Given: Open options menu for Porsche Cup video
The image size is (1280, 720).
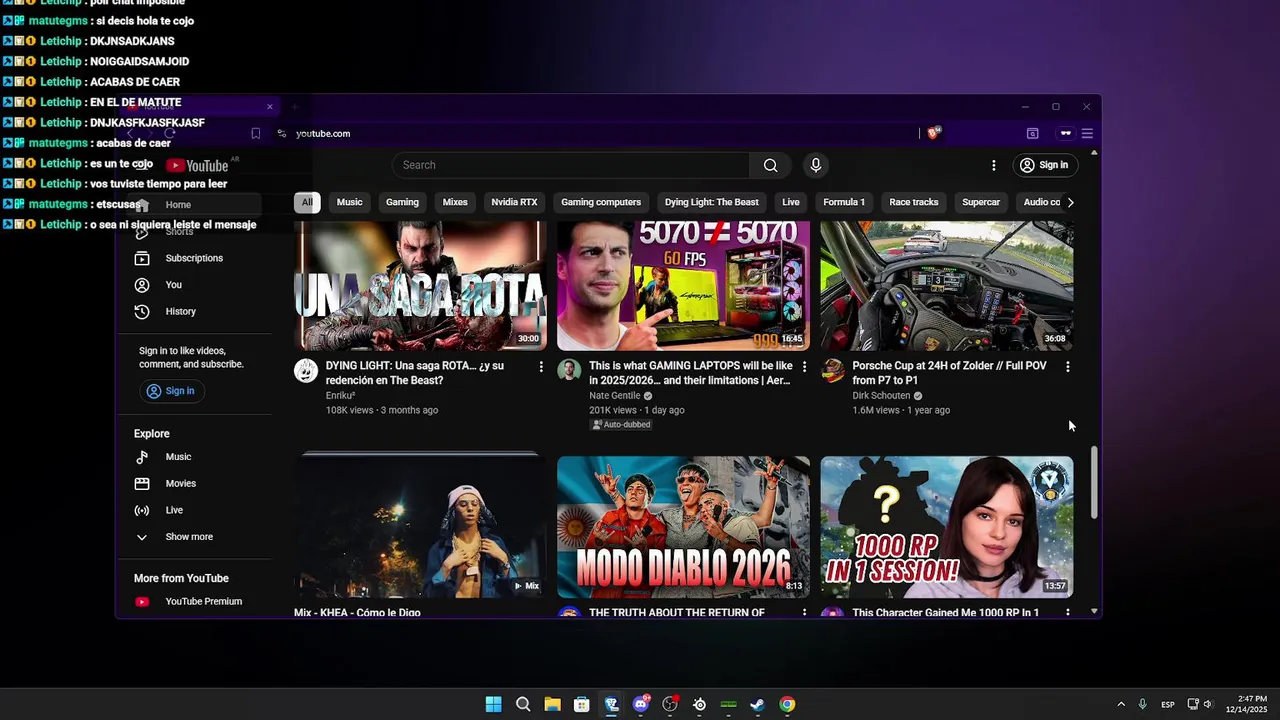Looking at the screenshot, I should pos(1068,367).
